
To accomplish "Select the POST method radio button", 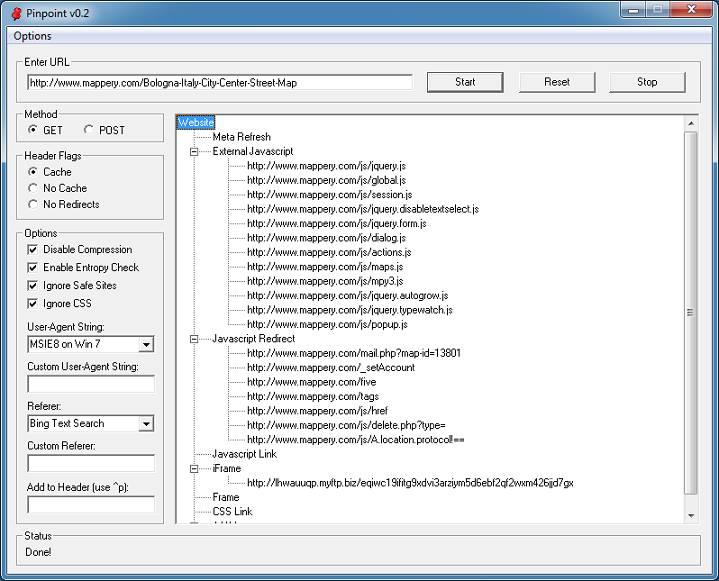I will (x=89, y=130).
